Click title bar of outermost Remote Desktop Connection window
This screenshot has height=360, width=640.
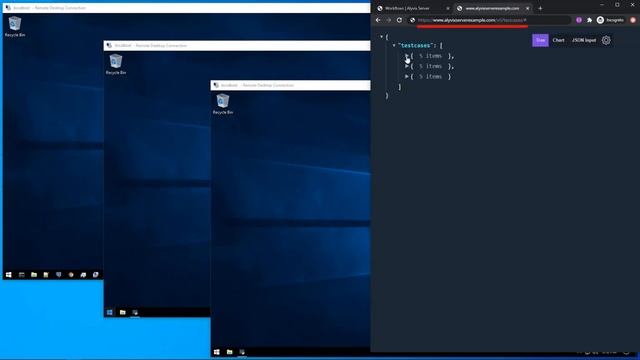tap(186, 8)
